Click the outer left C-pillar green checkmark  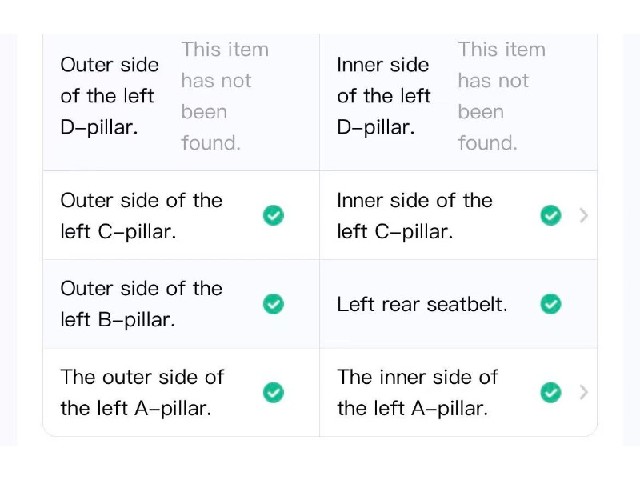[x=273, y=216]
